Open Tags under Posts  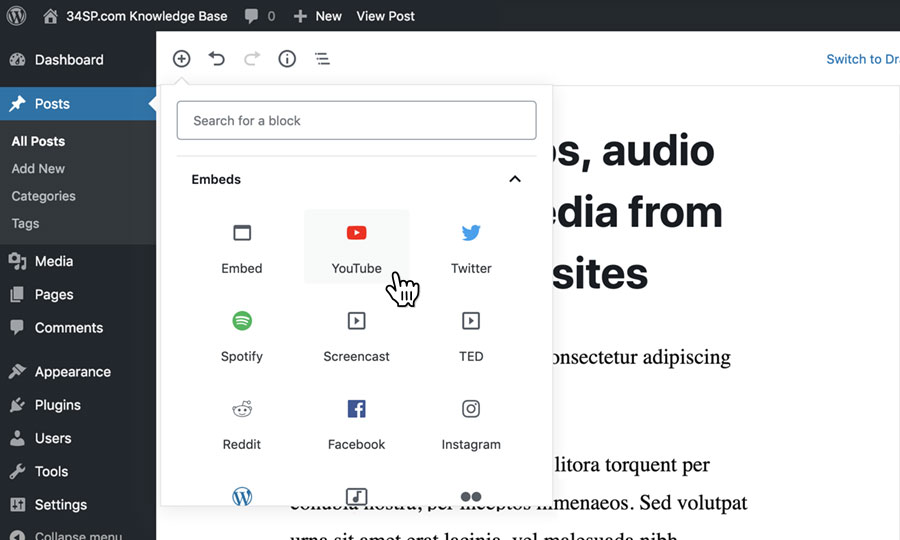pyautogui.click(x=25, y=224)
